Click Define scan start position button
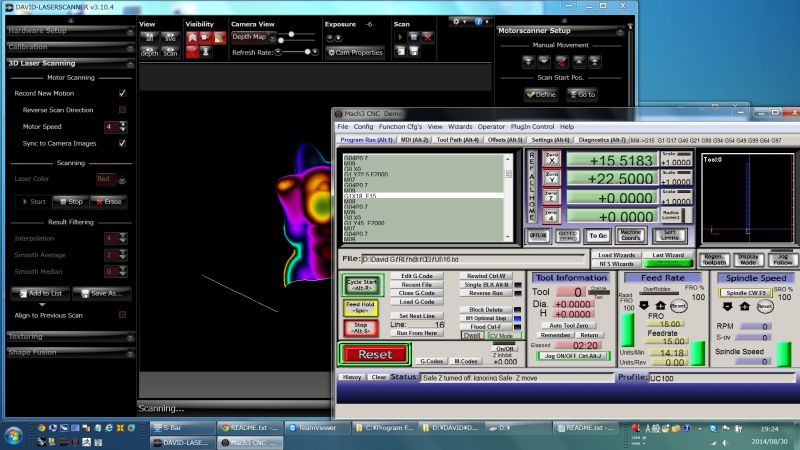The height and width of the screenshot is (450, 800). coord(541,94)
